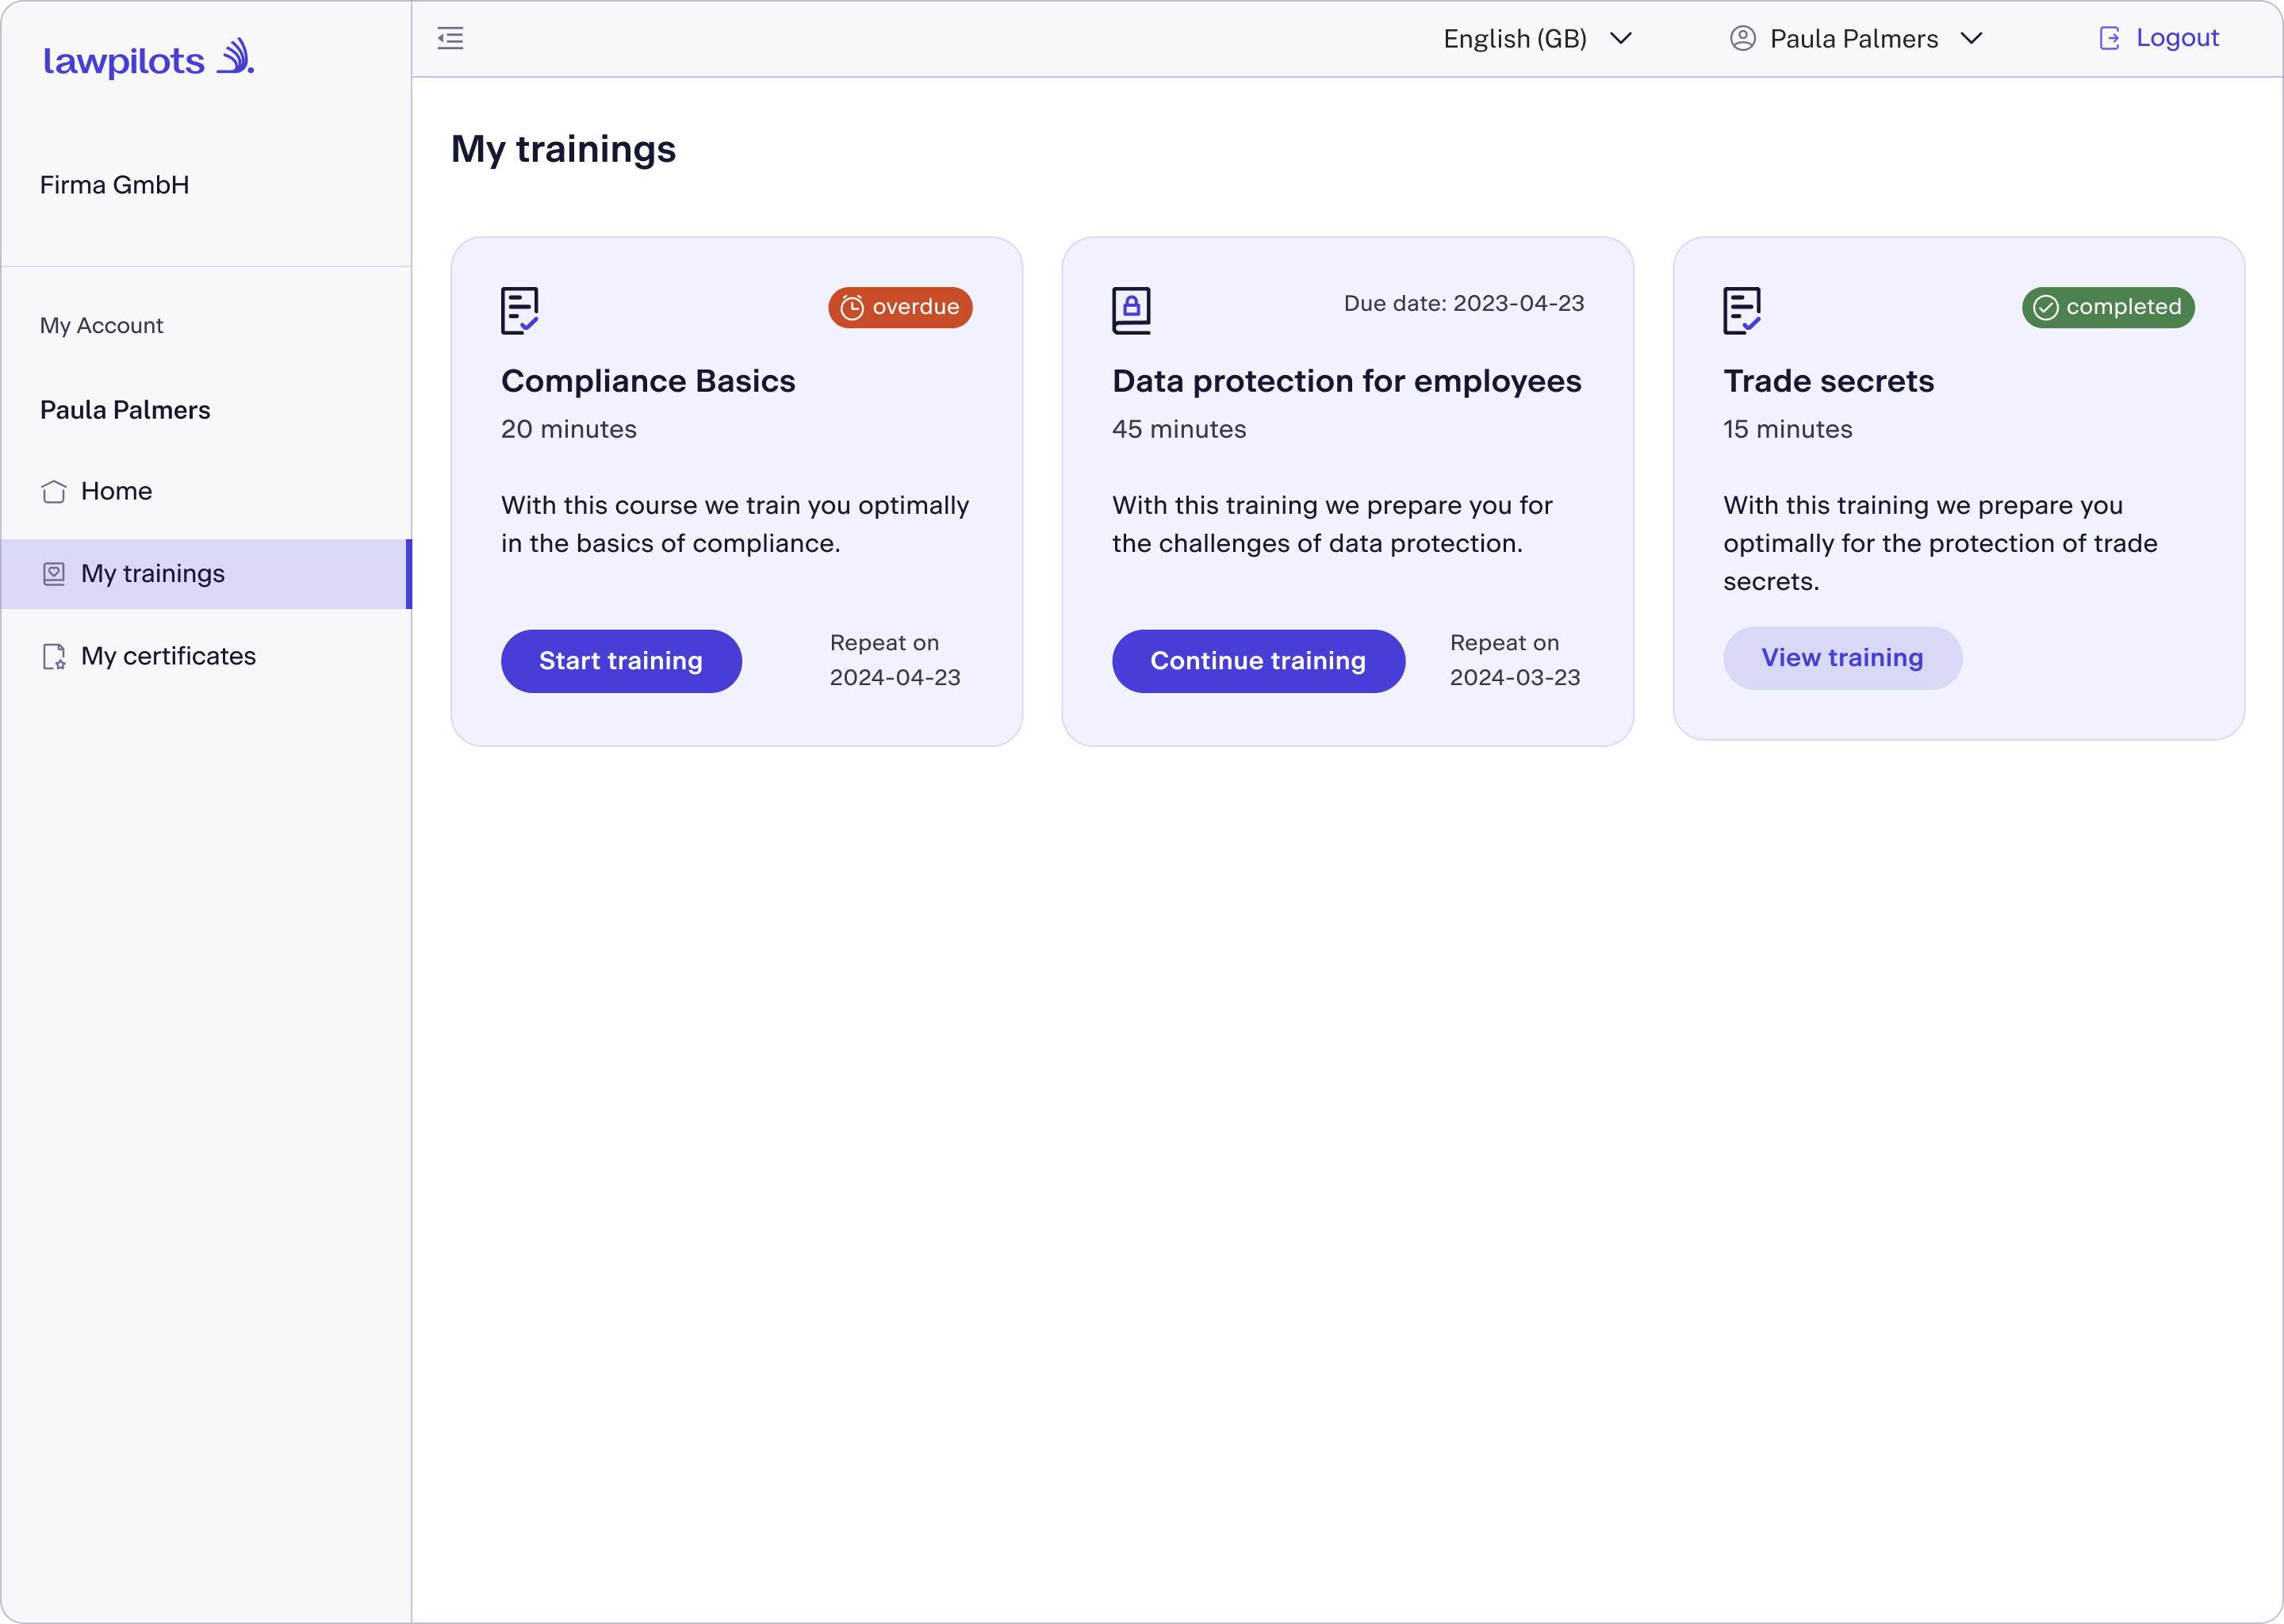This screenshot has width=2284, height=1624.
Task: Click the Compliance Basics course description
Action: click(x=735, y=524)
